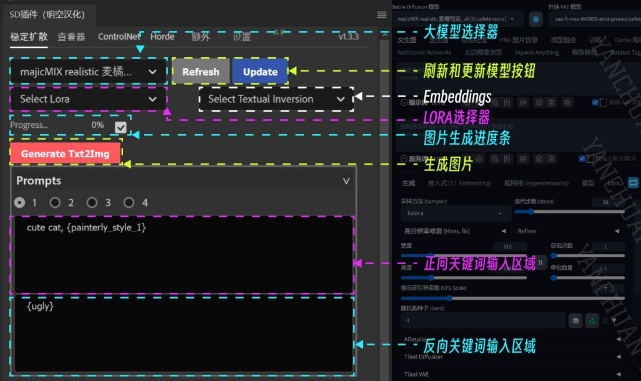Click the Progress bar in the plugin
Image resolution: width=641 pixels, height=381 pixels.
tap(57, 125)
